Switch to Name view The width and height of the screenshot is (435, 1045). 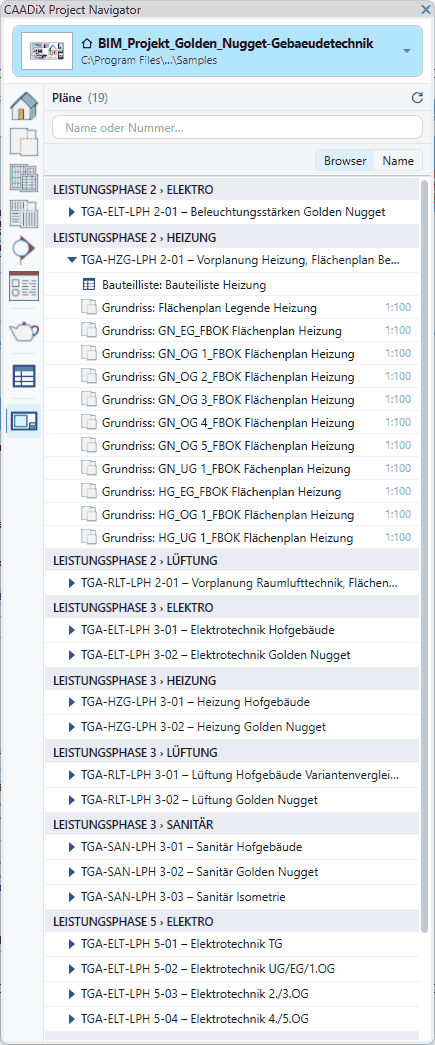pos(398,161)
